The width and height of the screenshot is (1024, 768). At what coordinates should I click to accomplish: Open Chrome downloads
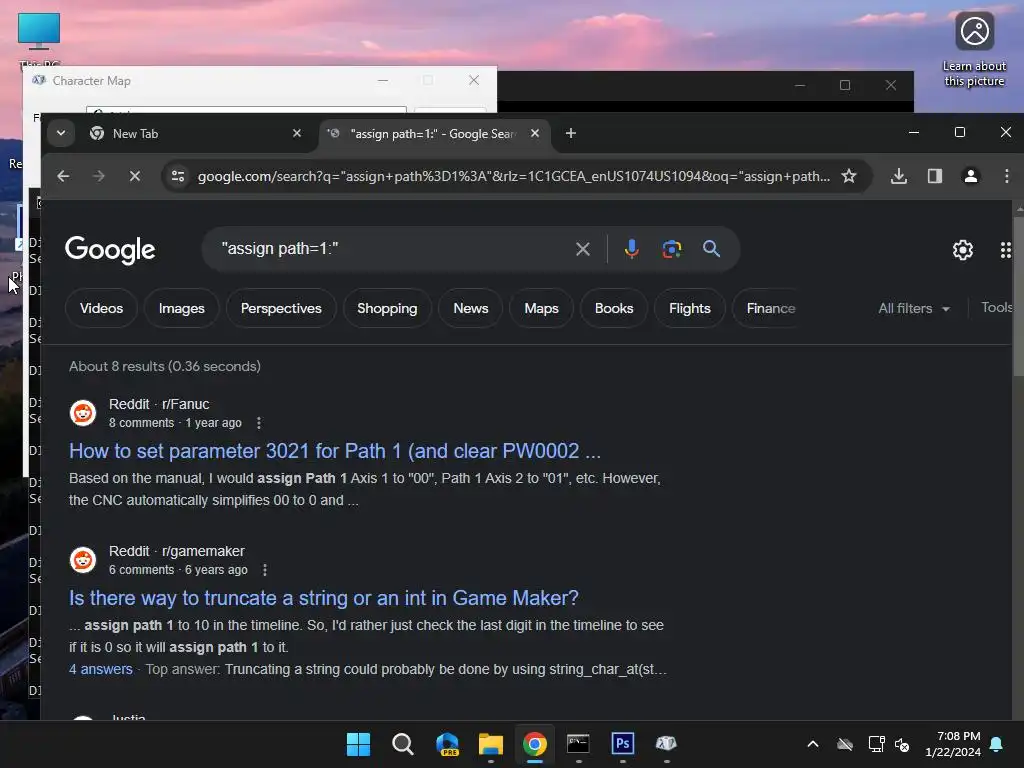pos(899,176)
